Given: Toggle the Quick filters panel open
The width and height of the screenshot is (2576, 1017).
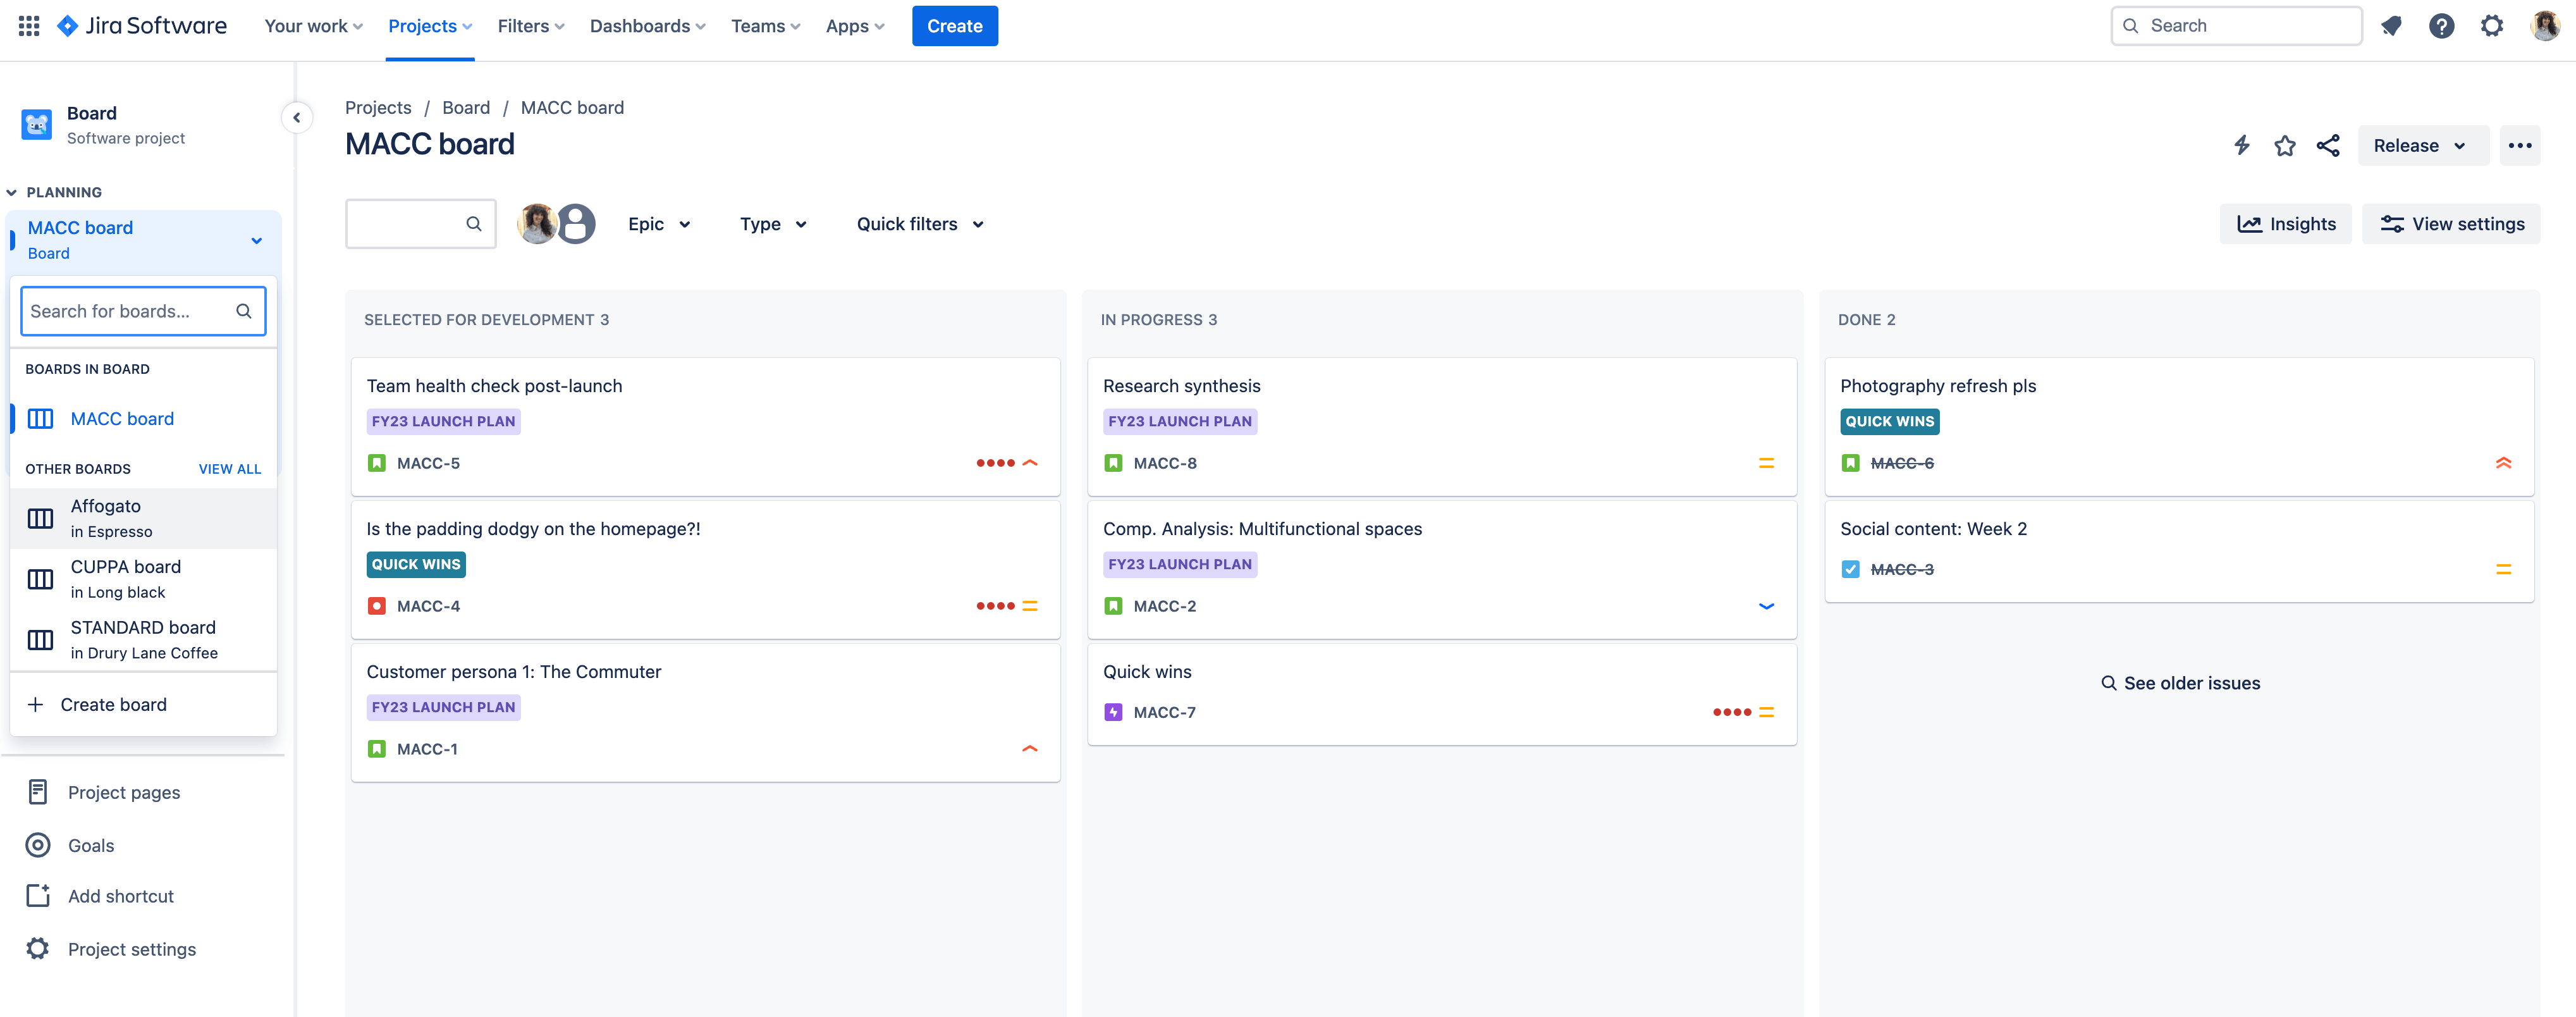Looking at the screenshot, I should click(920, 223).
